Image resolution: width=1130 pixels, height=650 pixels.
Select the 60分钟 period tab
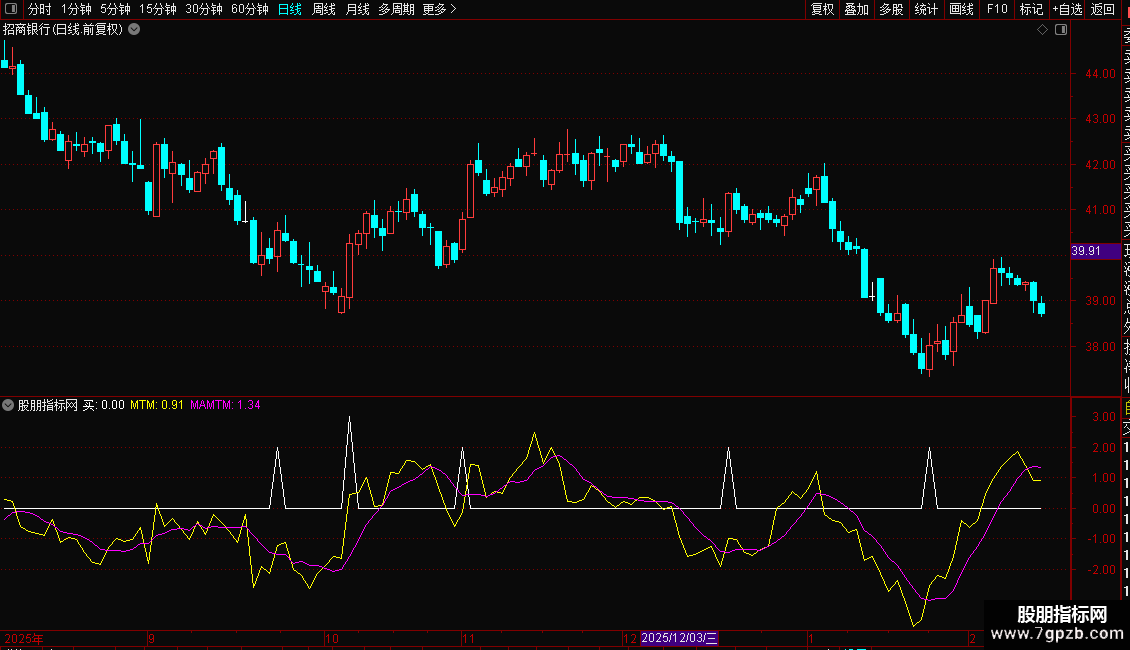[250, 9]
